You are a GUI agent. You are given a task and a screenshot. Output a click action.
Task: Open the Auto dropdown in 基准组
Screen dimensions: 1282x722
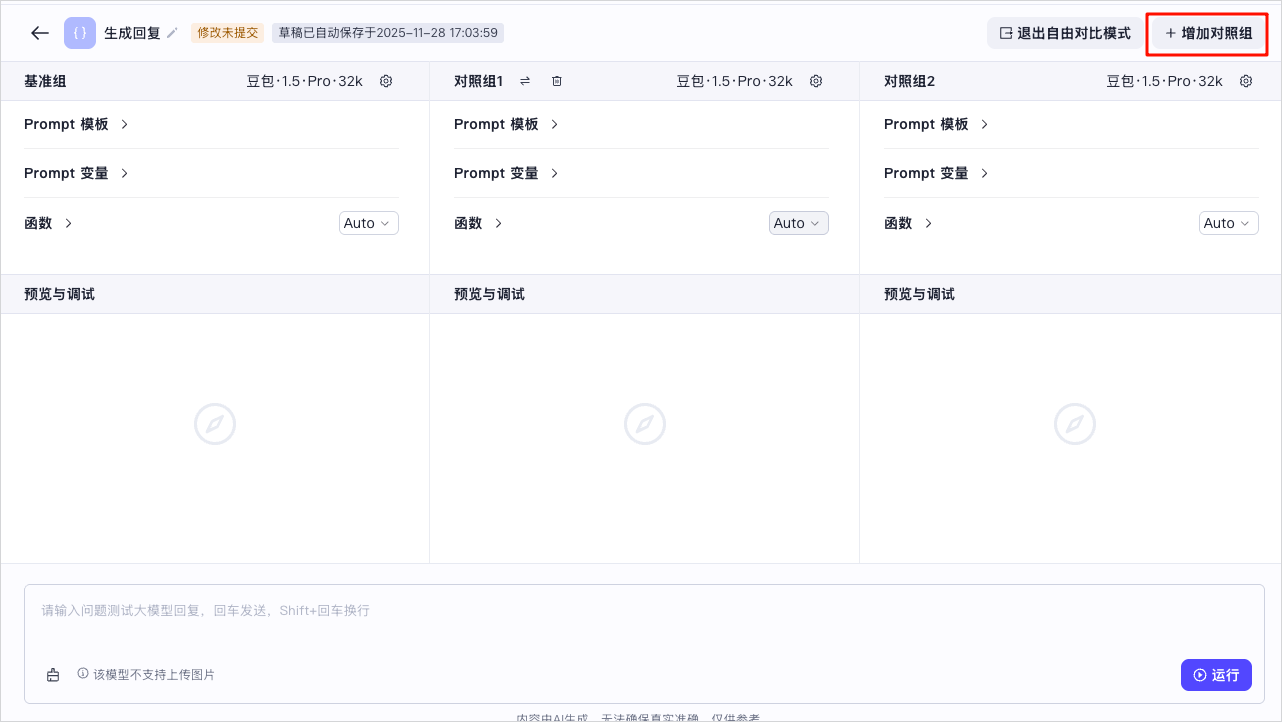click(x=369, y=223)
